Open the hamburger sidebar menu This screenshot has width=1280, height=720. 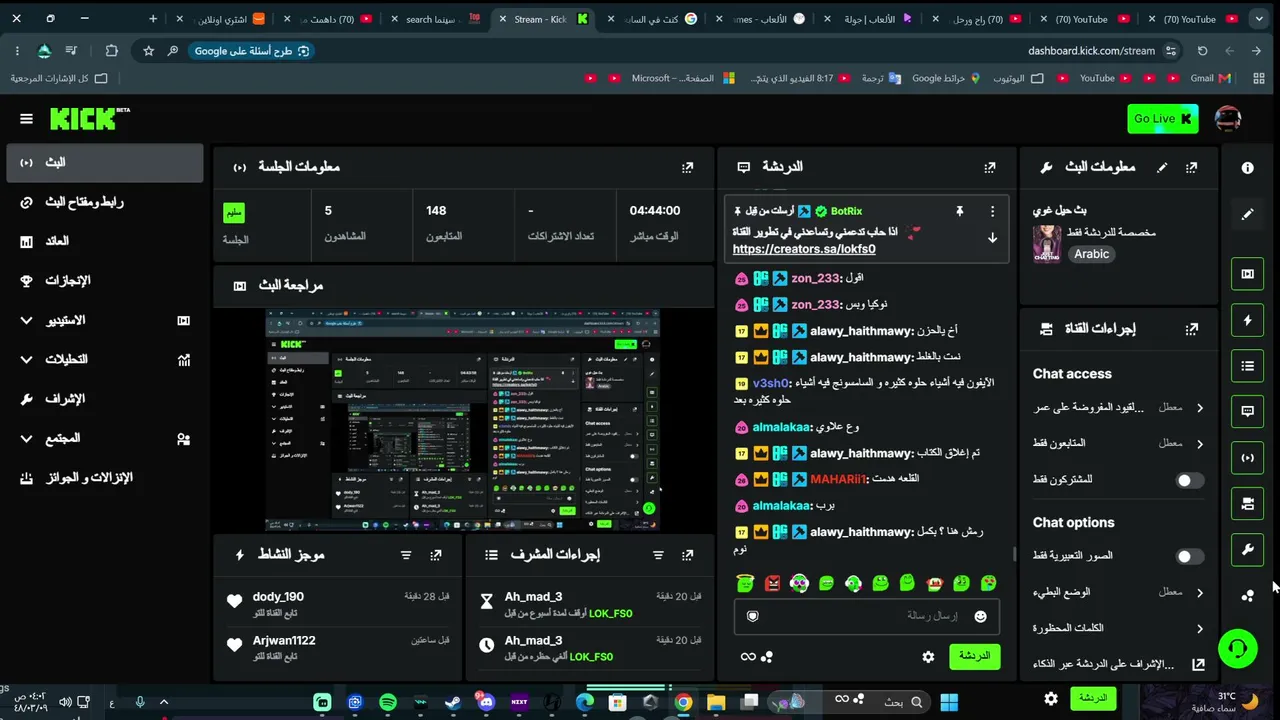pyautogui.click(x=26, y=119)
